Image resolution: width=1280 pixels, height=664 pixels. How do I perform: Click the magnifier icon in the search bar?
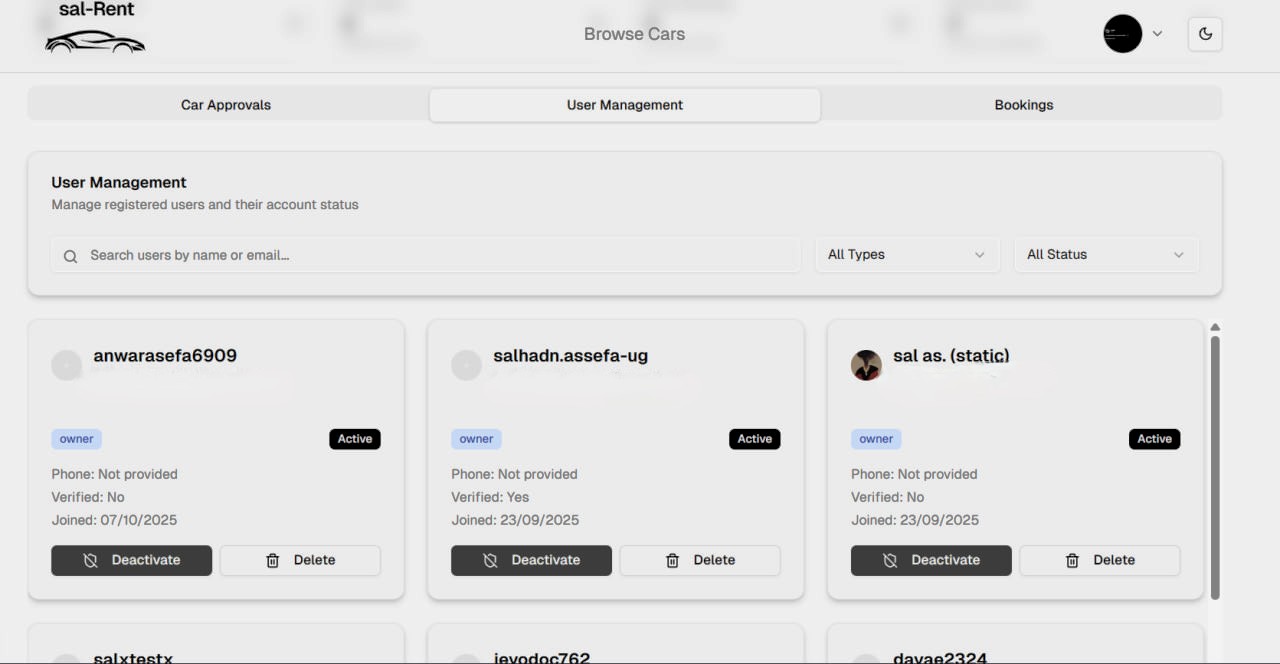coord(70,256)
